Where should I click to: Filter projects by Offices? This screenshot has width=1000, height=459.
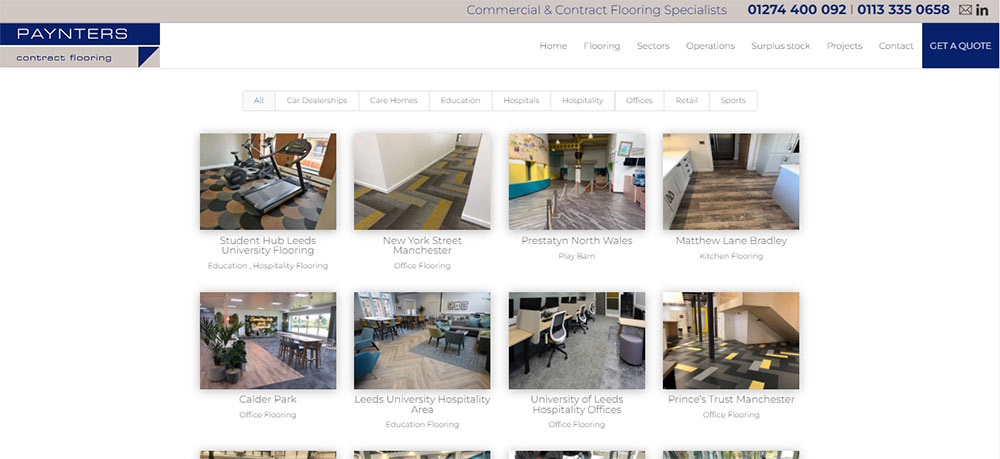[639, 101]
